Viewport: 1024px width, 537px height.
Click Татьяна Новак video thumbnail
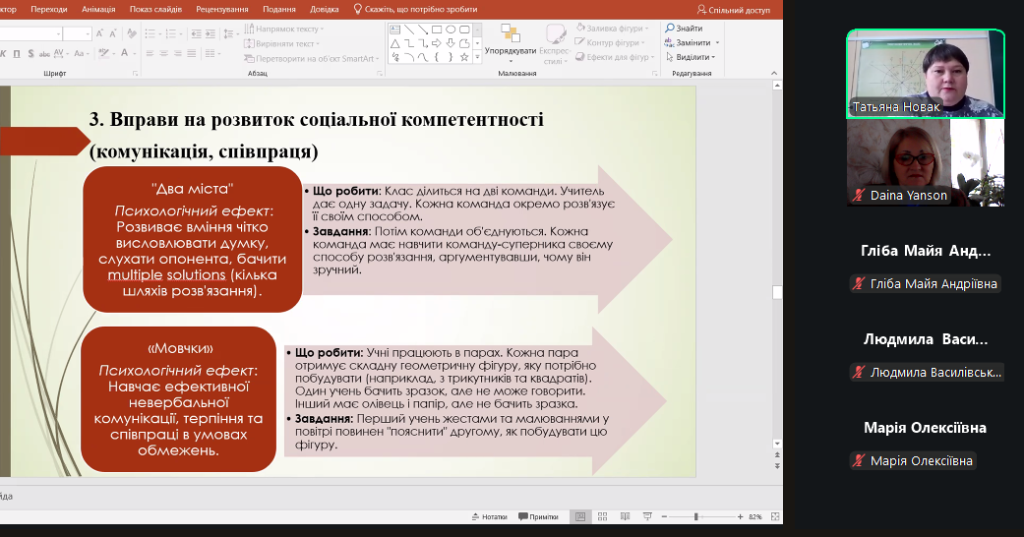click(x=925, y=74)
